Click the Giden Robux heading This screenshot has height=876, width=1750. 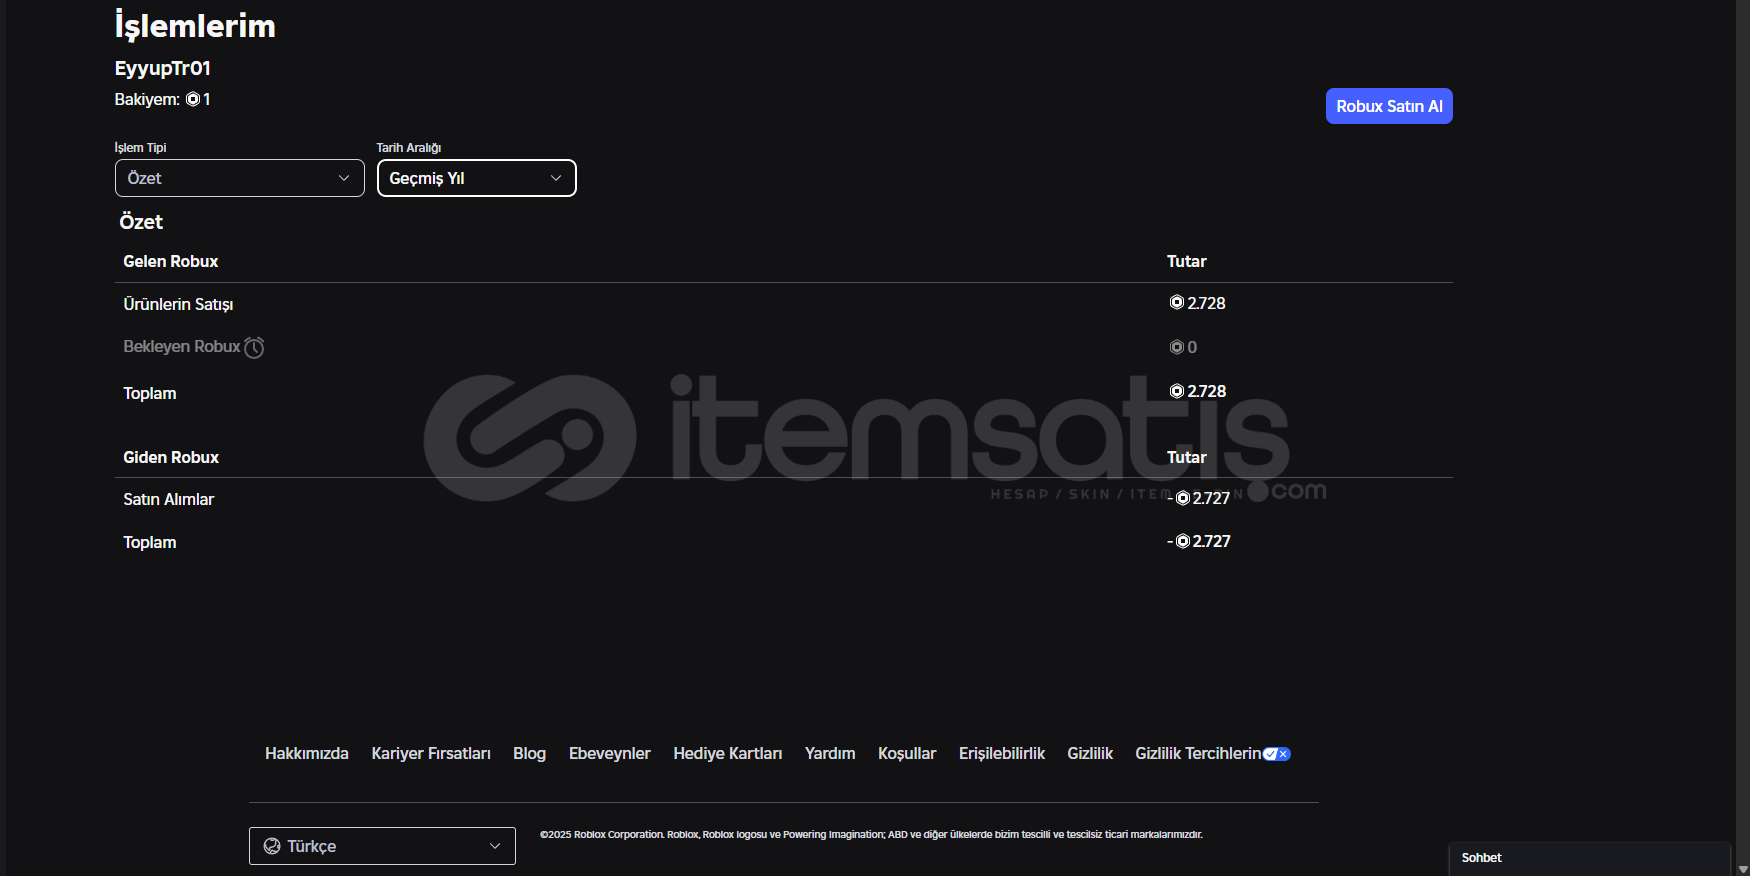[x=171, y=457]
